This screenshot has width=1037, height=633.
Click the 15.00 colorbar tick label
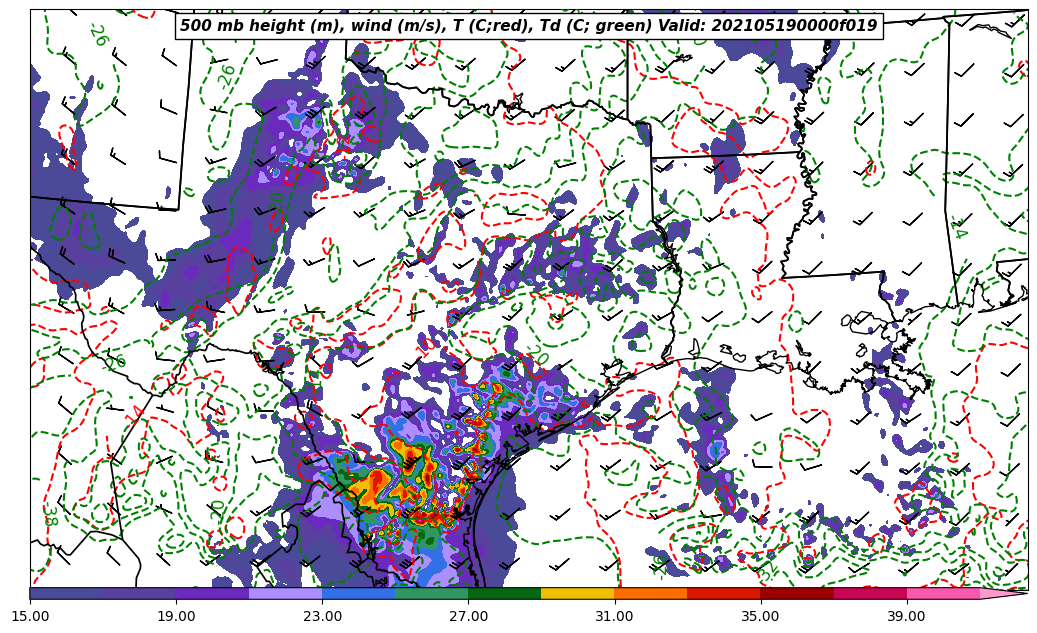coord(30,616)
